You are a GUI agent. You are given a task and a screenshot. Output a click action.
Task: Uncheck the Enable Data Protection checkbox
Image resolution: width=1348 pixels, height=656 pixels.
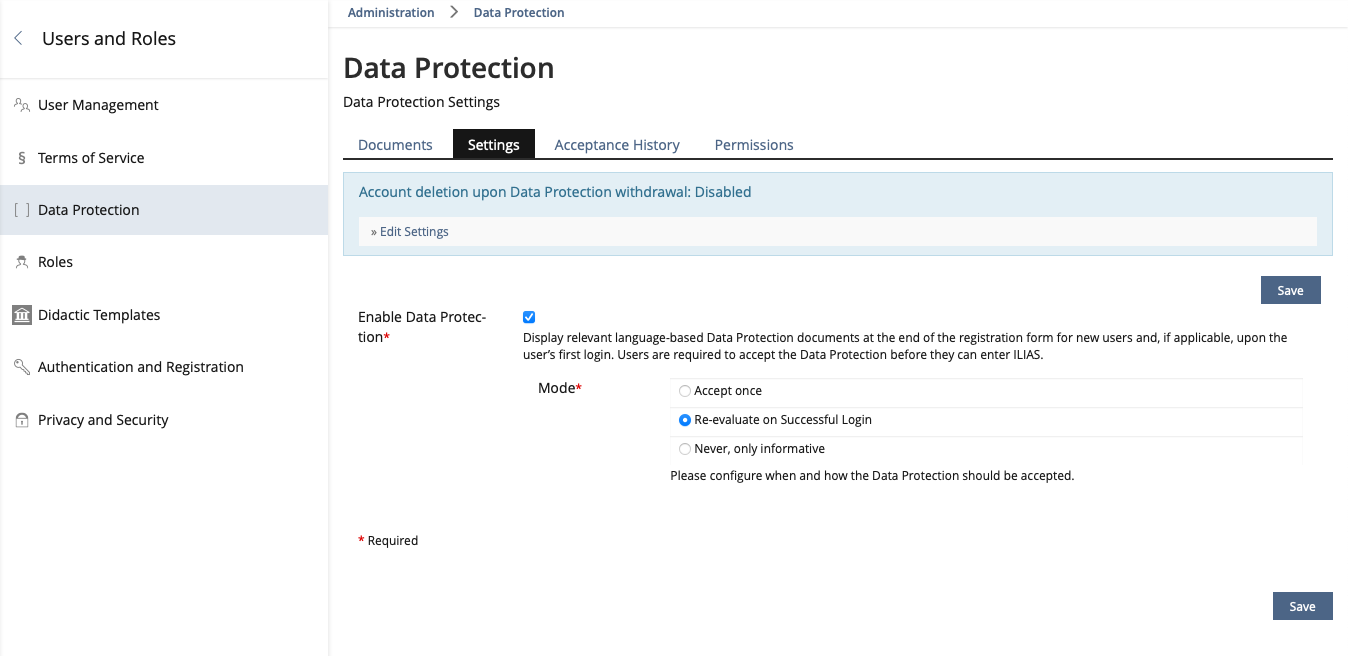[529, 317]
